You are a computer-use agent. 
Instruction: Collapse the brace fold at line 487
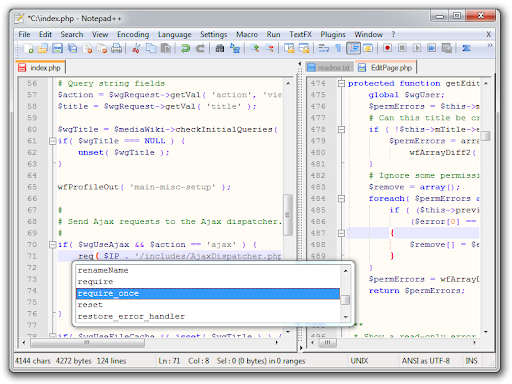point(341,233)
